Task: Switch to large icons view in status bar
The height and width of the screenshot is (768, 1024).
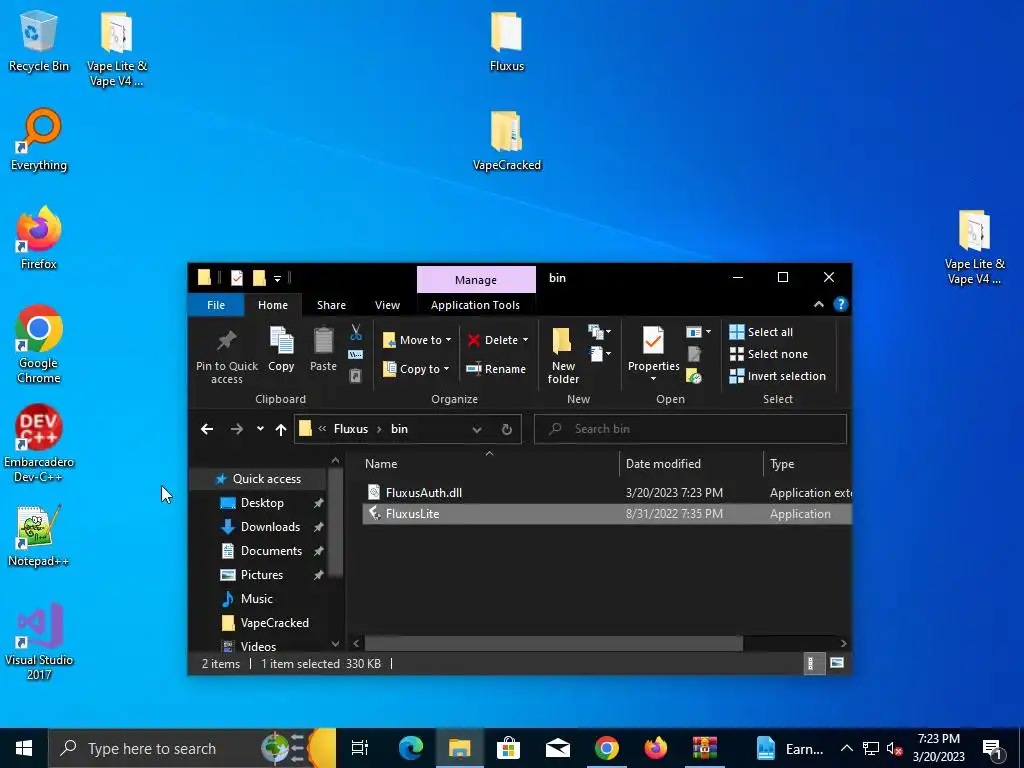Action: (837, 664)
